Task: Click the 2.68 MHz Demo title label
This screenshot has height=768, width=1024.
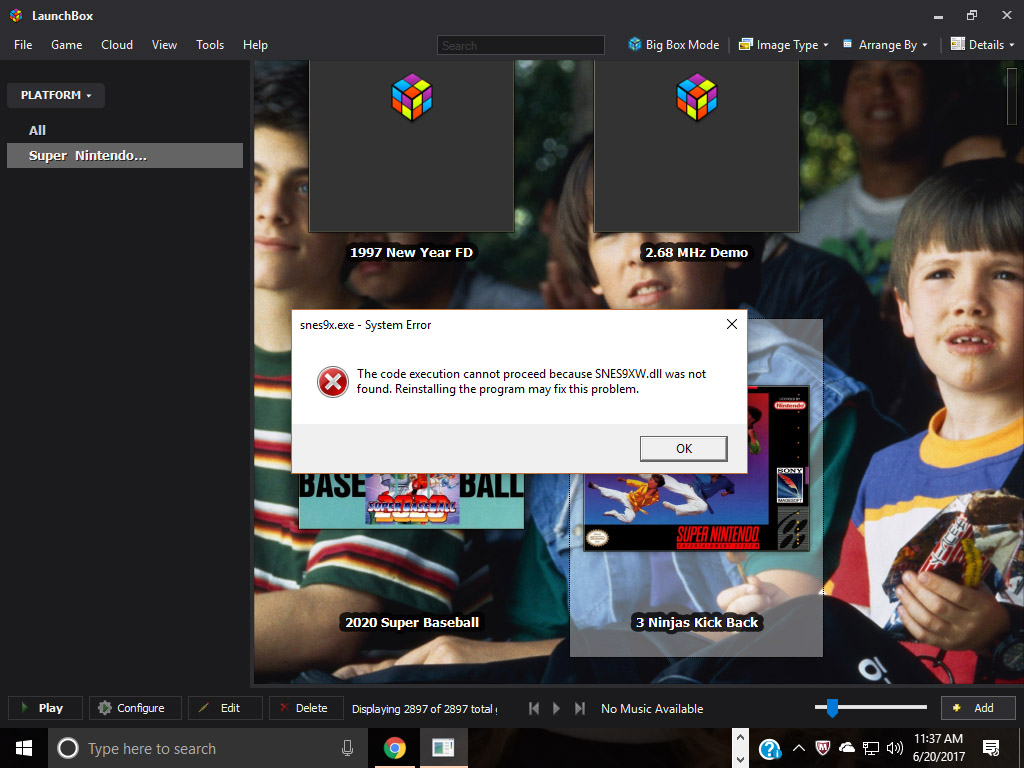Action: [696, 252]
